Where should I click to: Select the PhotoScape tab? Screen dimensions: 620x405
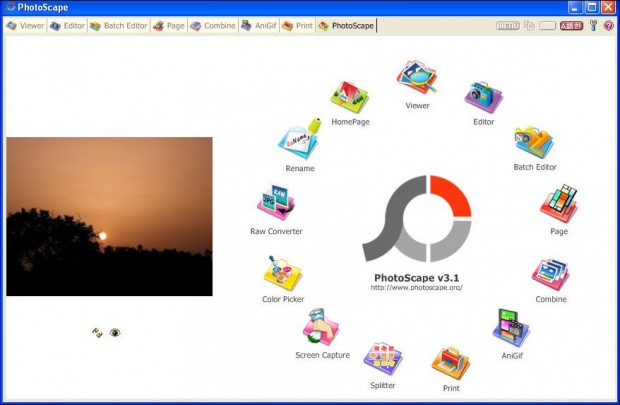346,26
